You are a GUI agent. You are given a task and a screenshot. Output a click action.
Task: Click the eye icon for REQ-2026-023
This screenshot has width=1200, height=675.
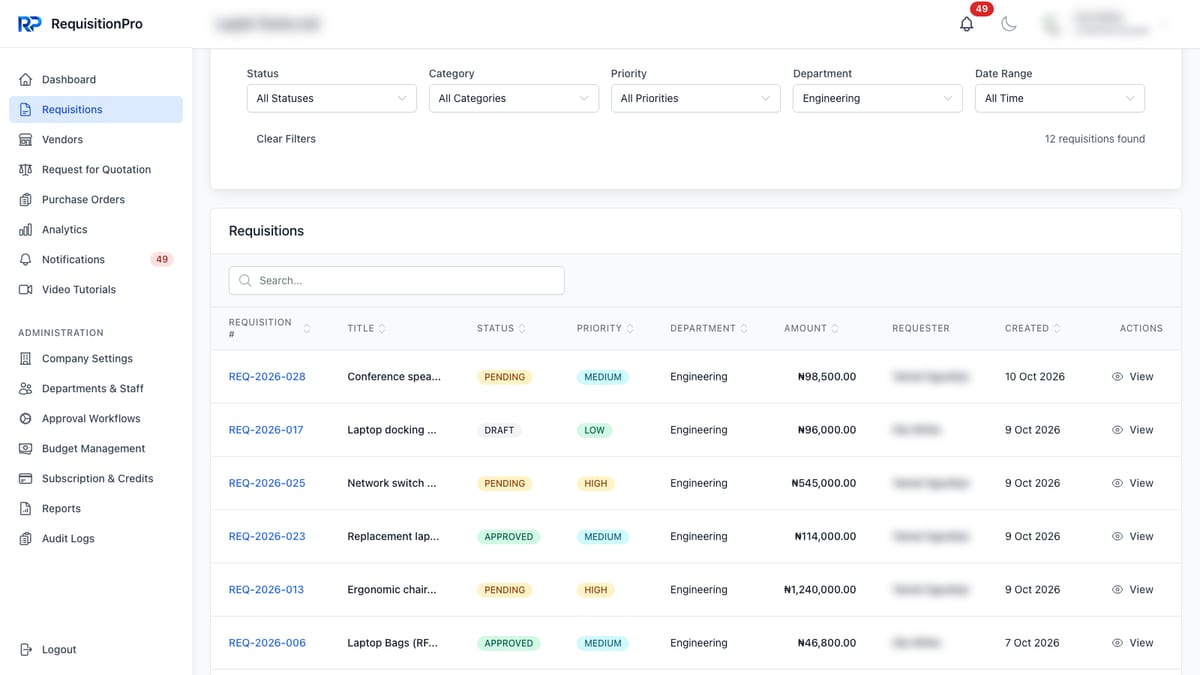click(x=1117, y=537)
